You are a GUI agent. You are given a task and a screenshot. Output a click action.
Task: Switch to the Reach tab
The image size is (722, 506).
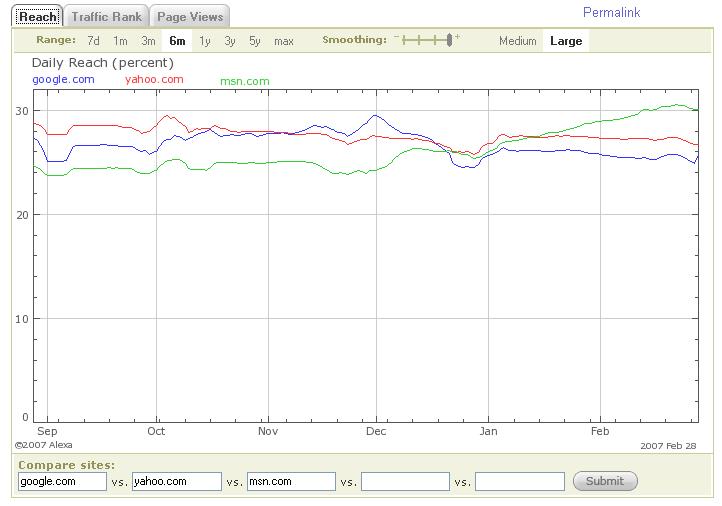pos(38,17)
